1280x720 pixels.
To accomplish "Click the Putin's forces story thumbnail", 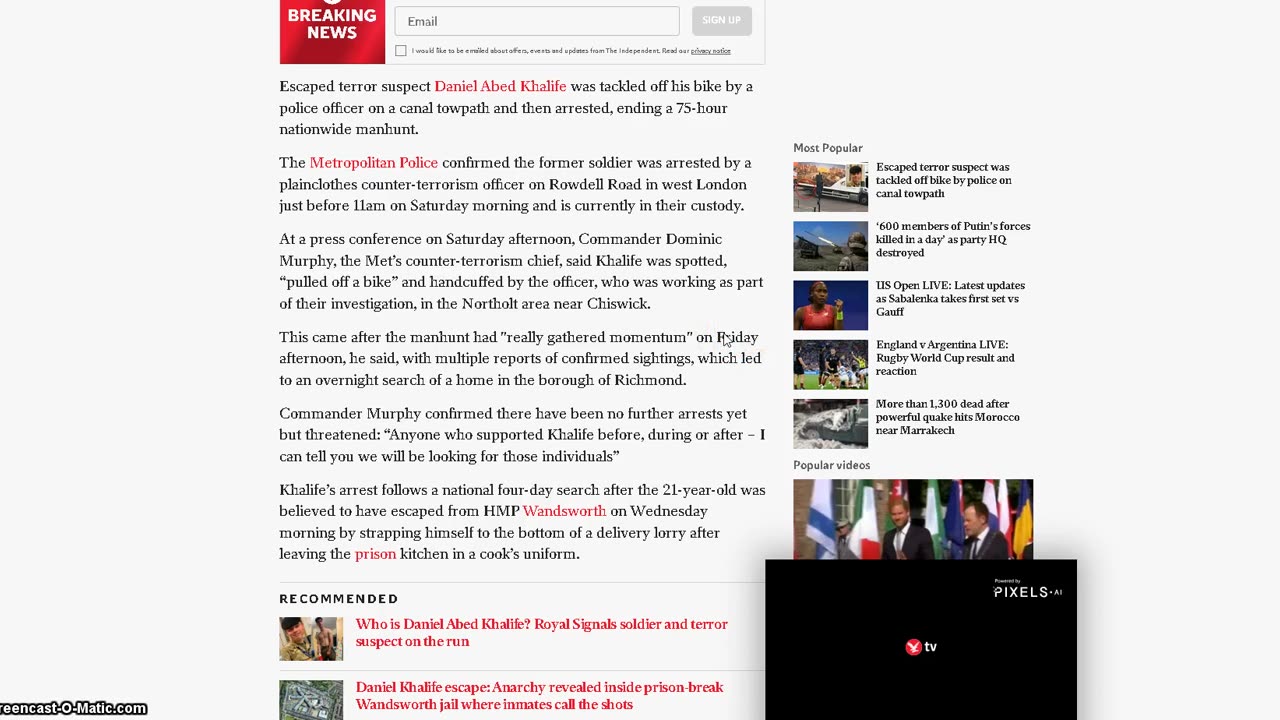I will click(x=831, y=246).
